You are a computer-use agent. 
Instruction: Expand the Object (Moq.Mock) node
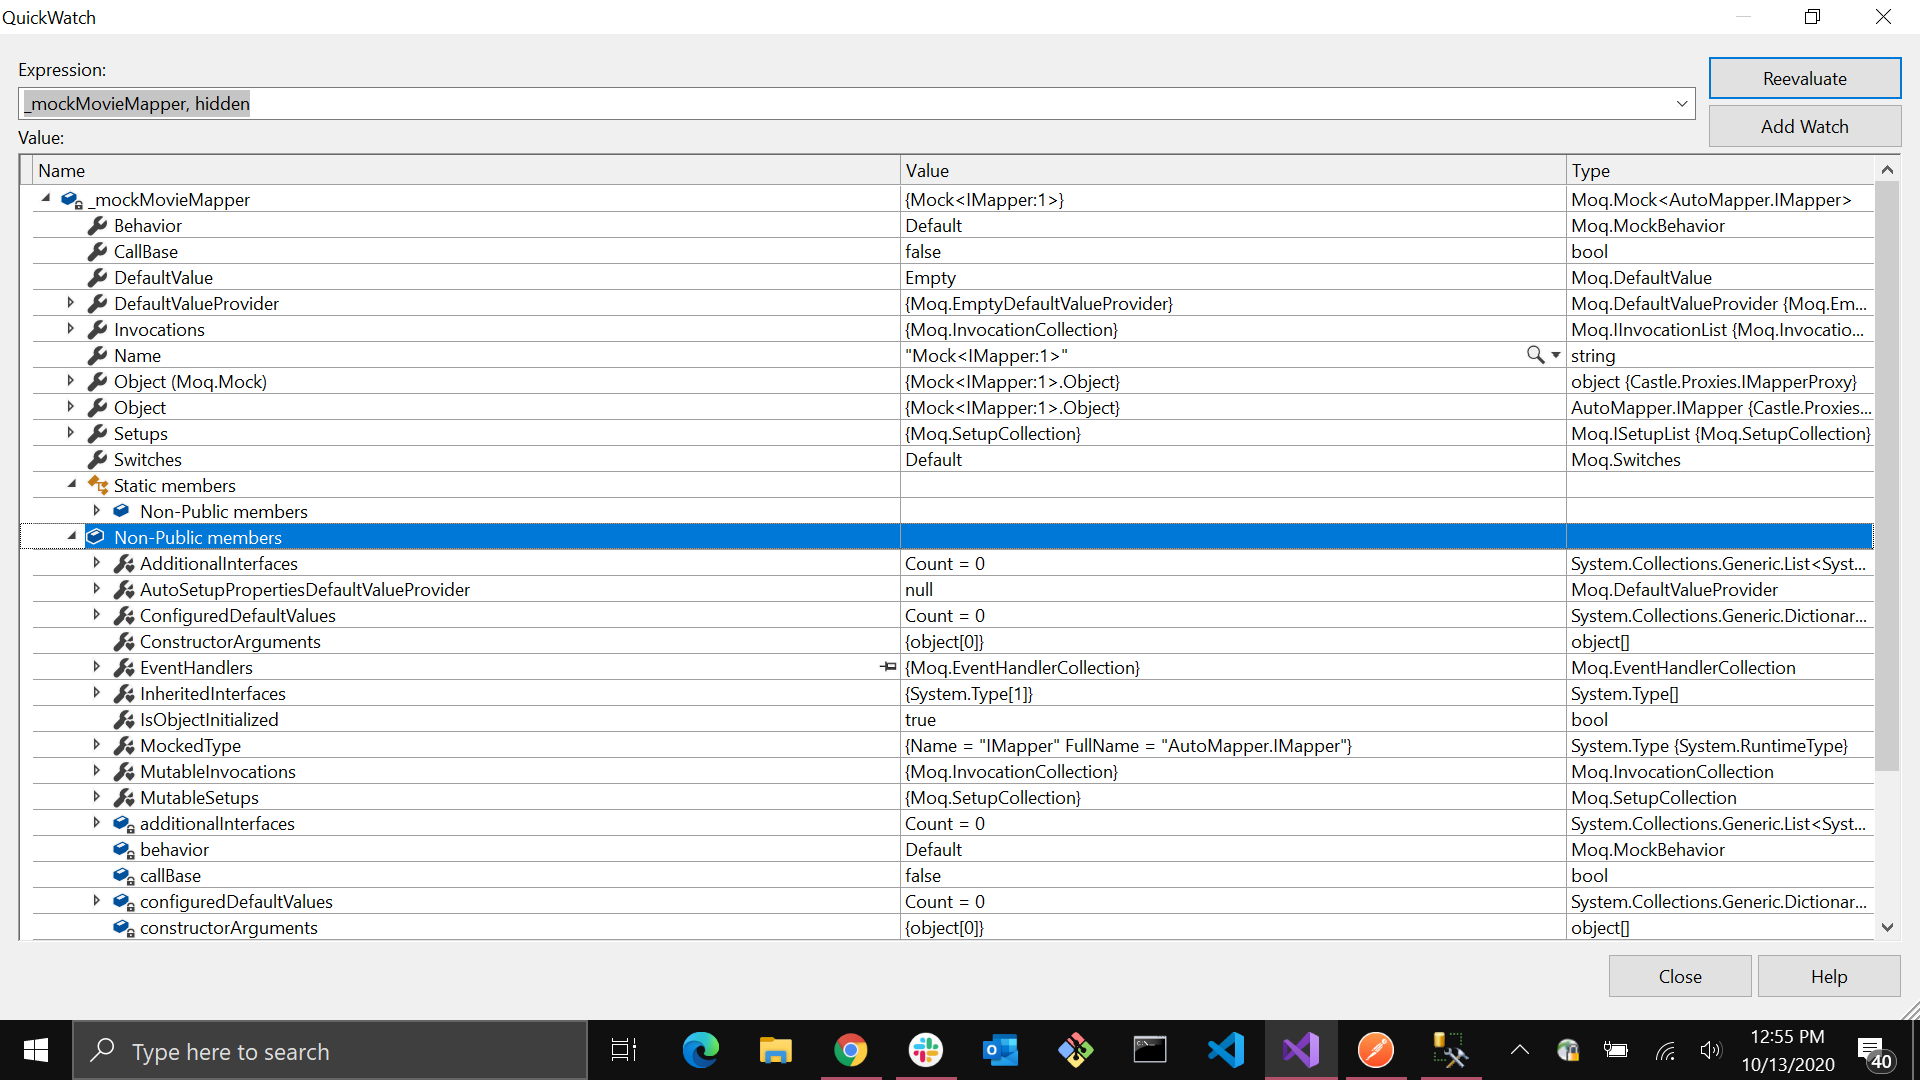tap(70, 380)
